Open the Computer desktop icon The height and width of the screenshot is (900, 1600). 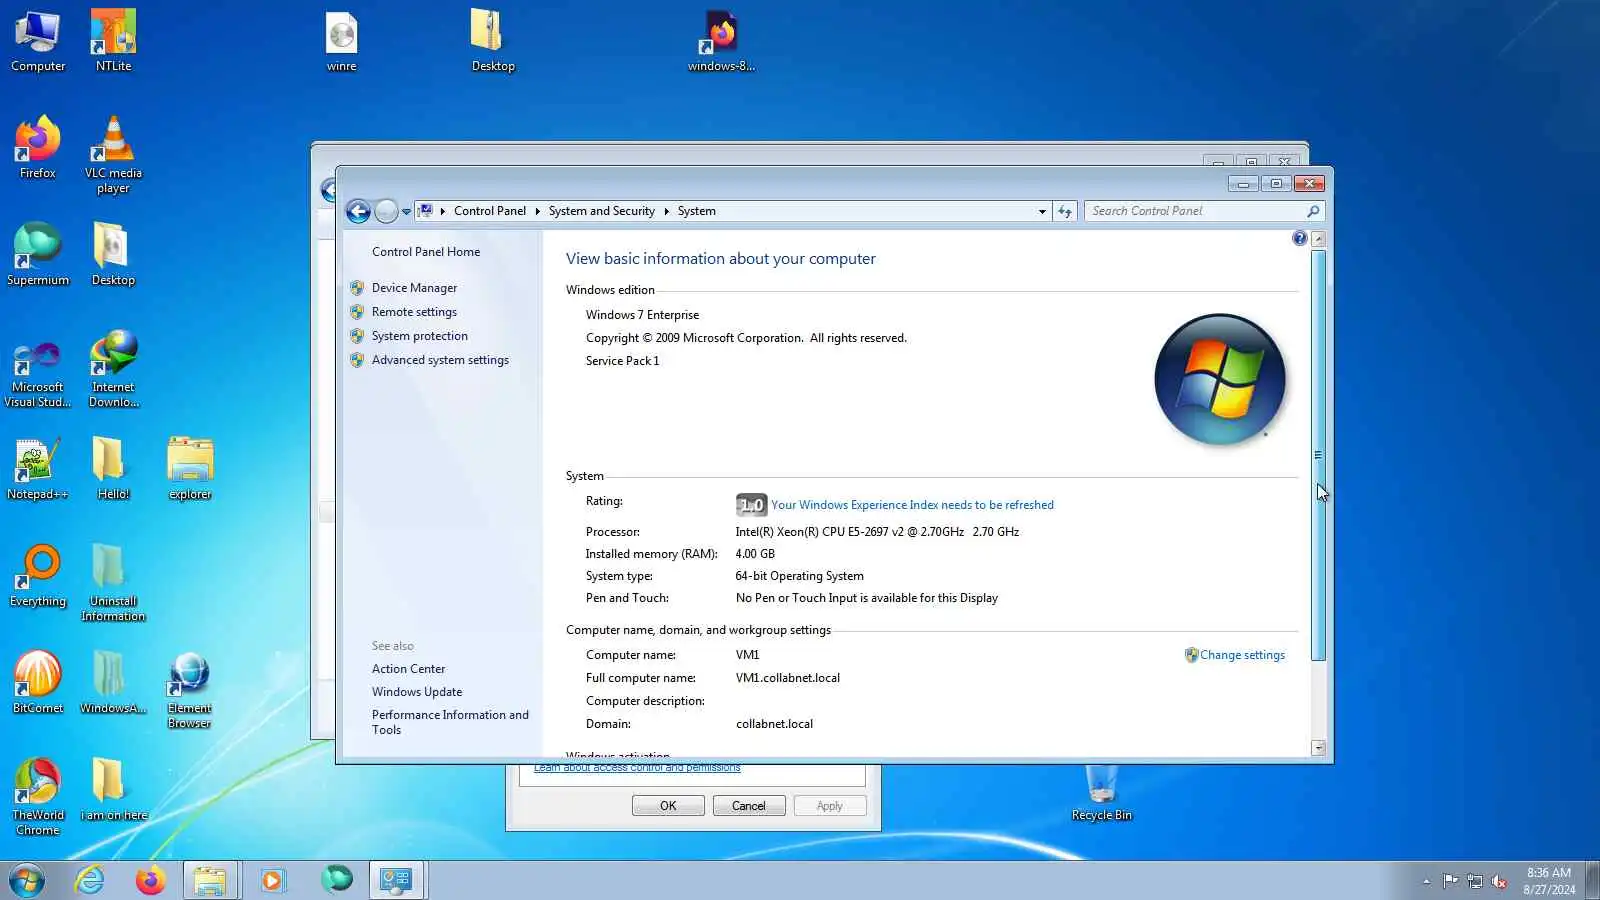point(38,41)
